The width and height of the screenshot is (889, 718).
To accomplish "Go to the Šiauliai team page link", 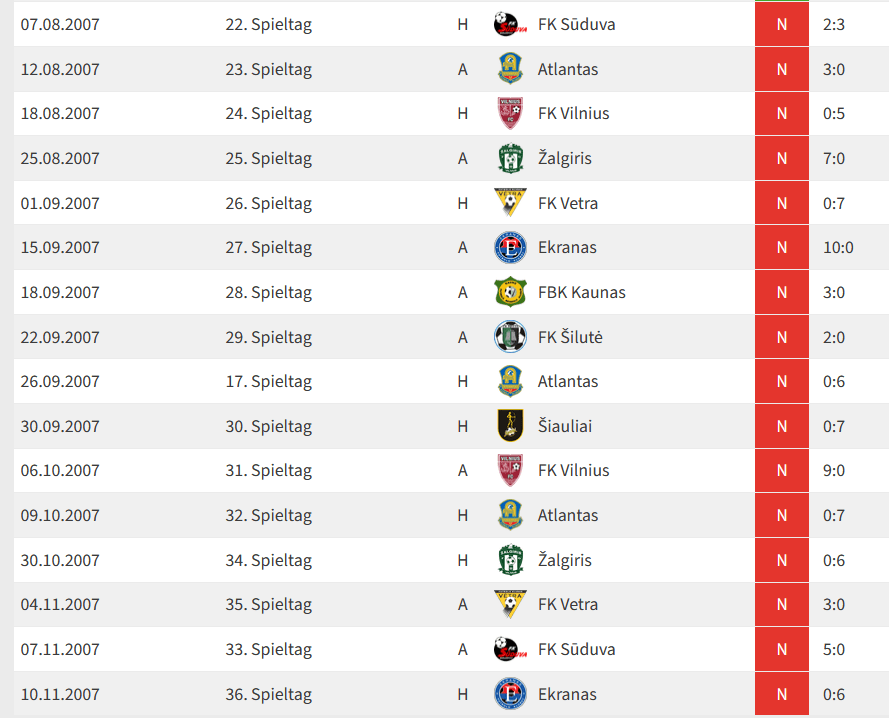I will coord(565,426).
